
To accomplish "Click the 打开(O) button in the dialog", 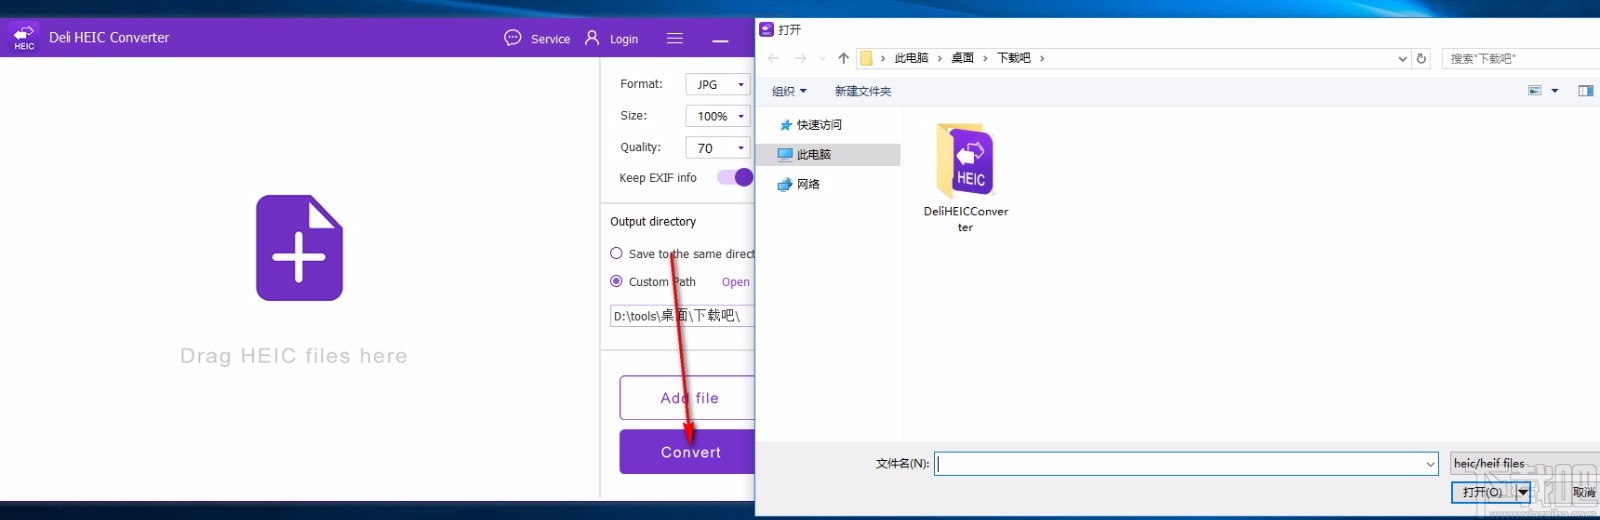I will [1483, 492].
